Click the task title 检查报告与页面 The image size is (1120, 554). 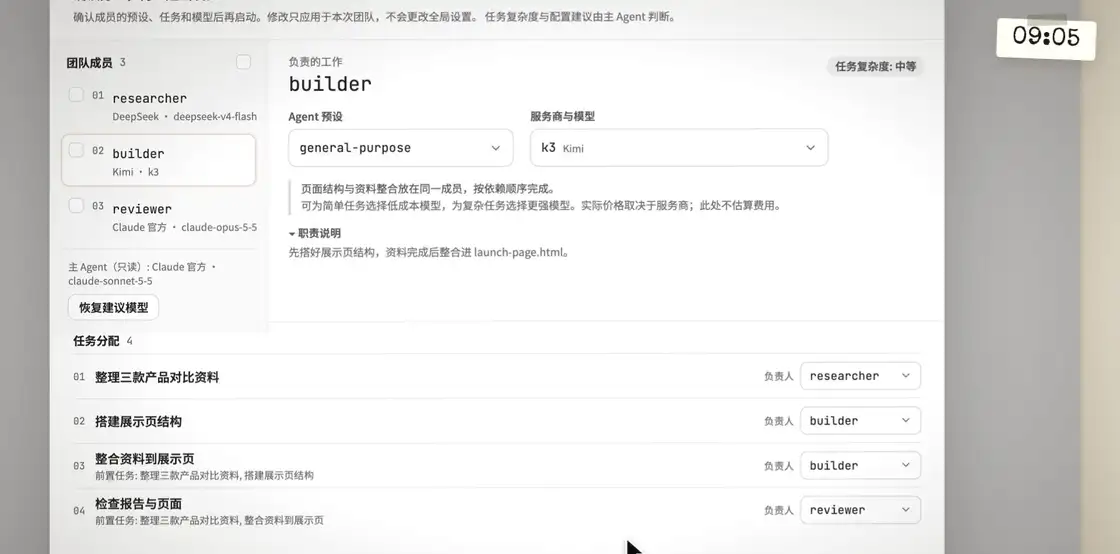pos(139,503)
